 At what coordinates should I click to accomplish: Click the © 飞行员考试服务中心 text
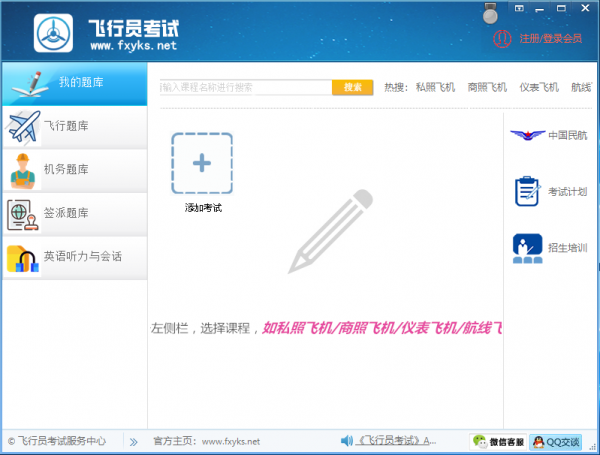coord(57,441)
